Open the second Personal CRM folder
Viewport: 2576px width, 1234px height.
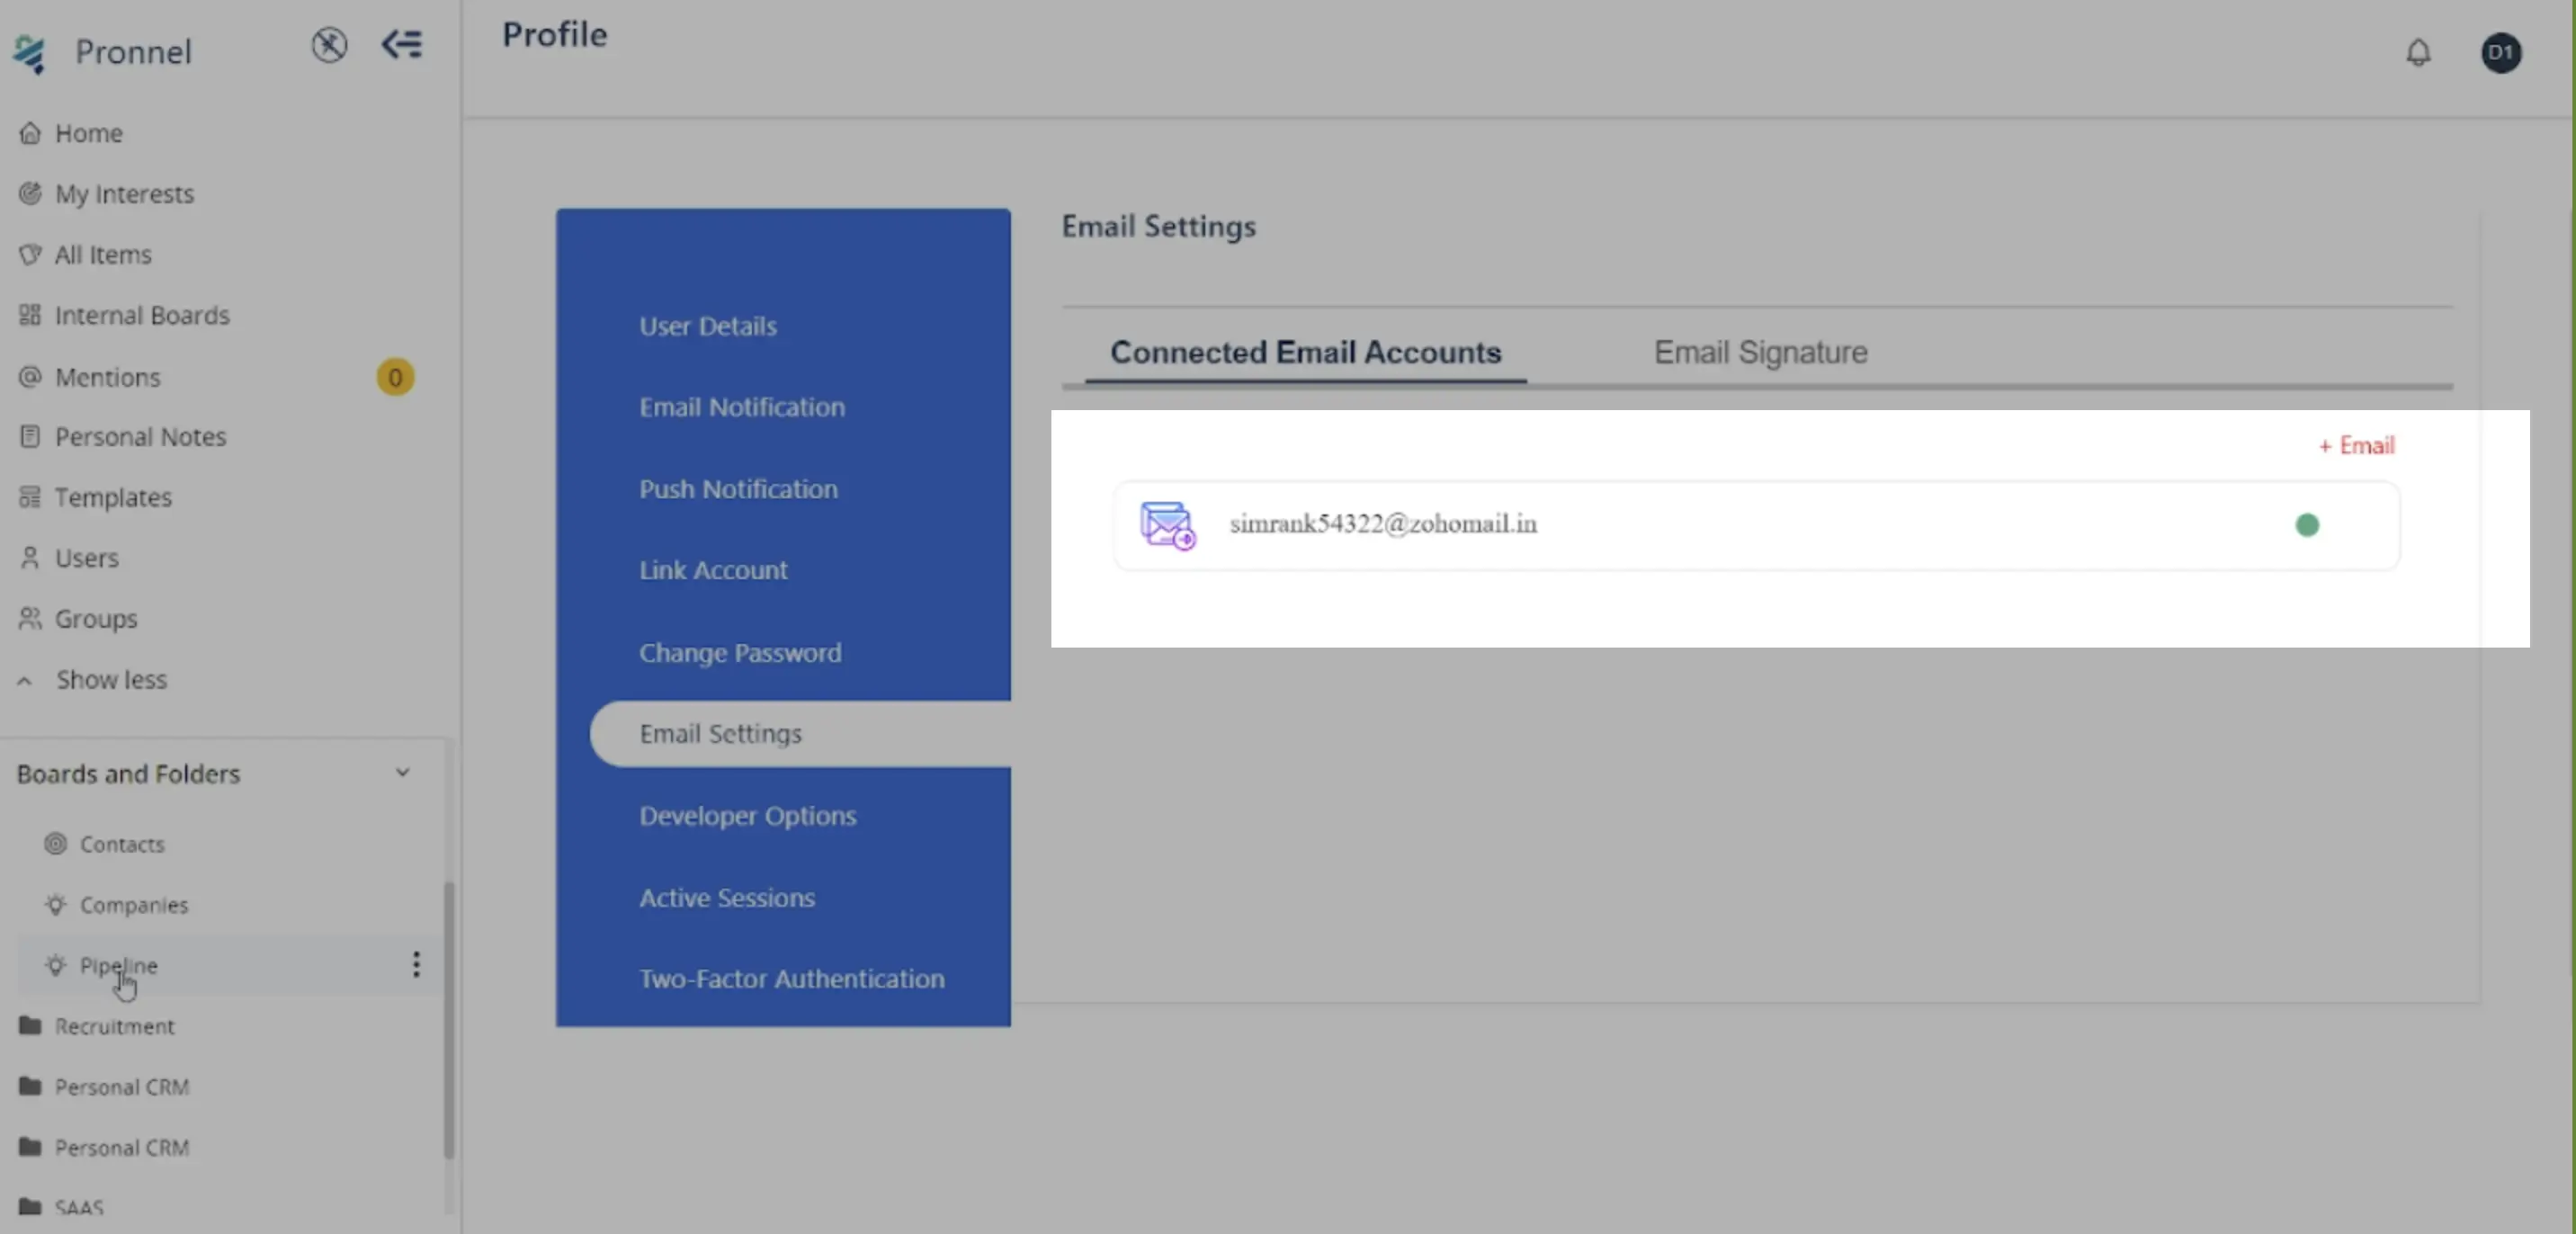click(121, 1148)
